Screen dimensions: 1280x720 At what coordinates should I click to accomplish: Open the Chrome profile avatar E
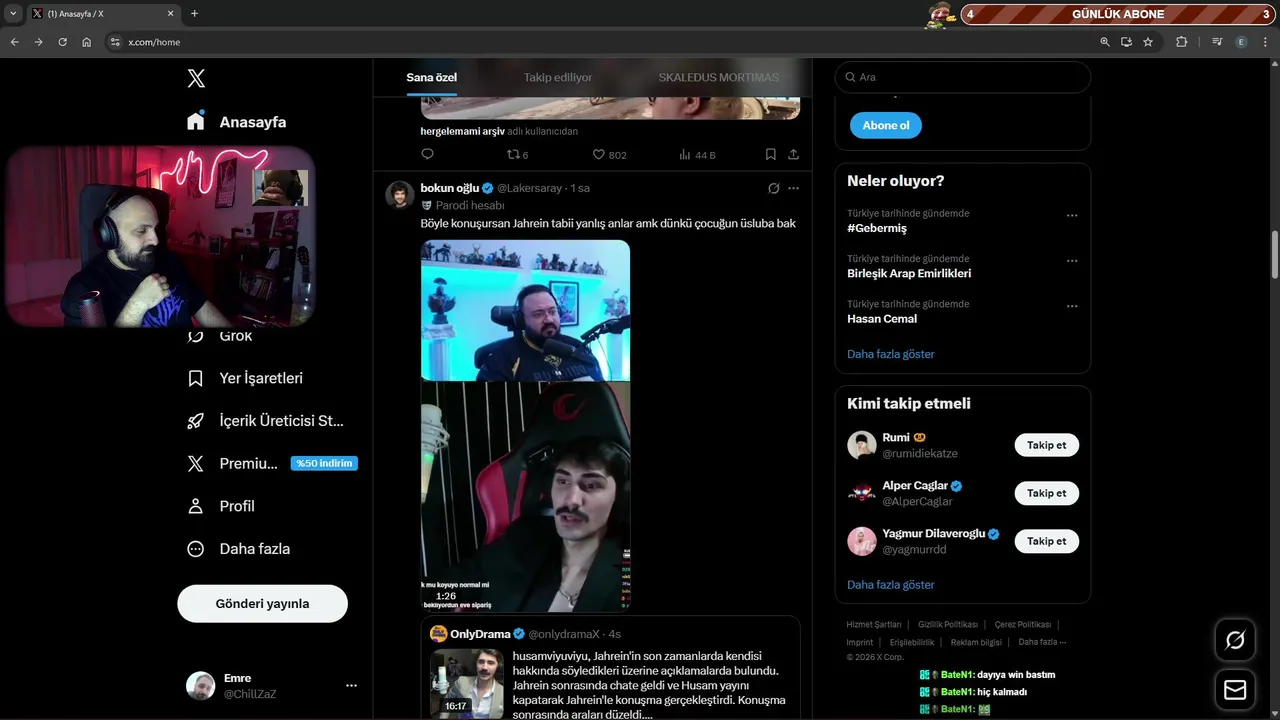[1241, 42]
